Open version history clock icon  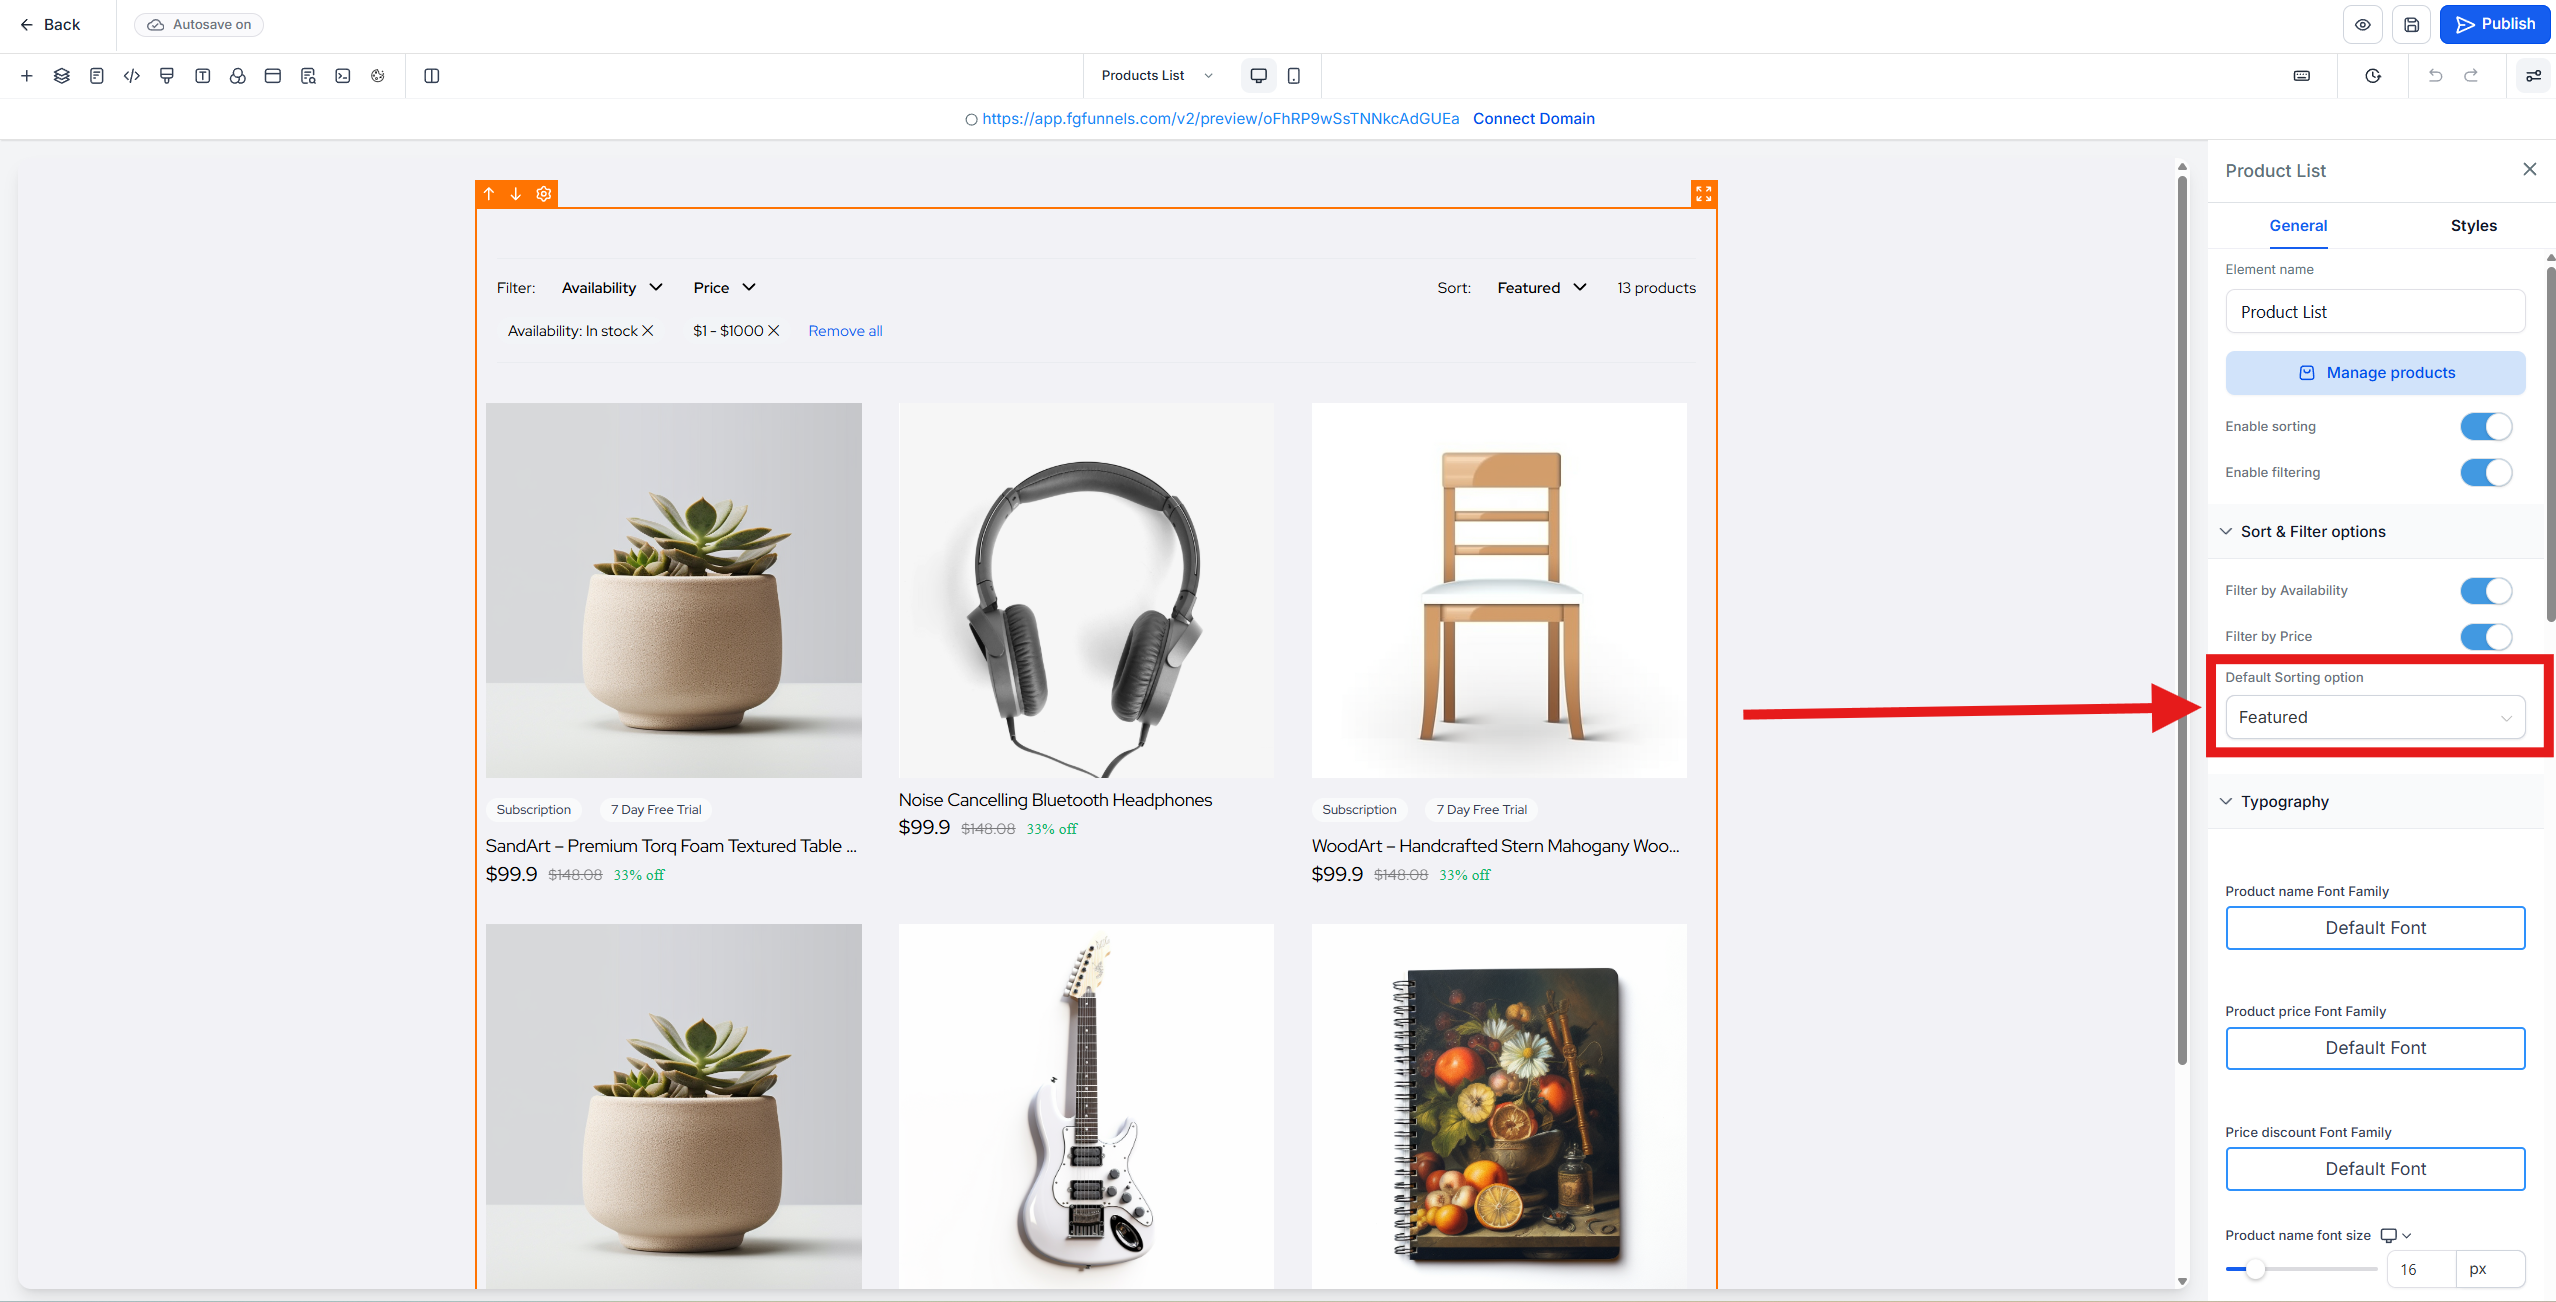2373,76
